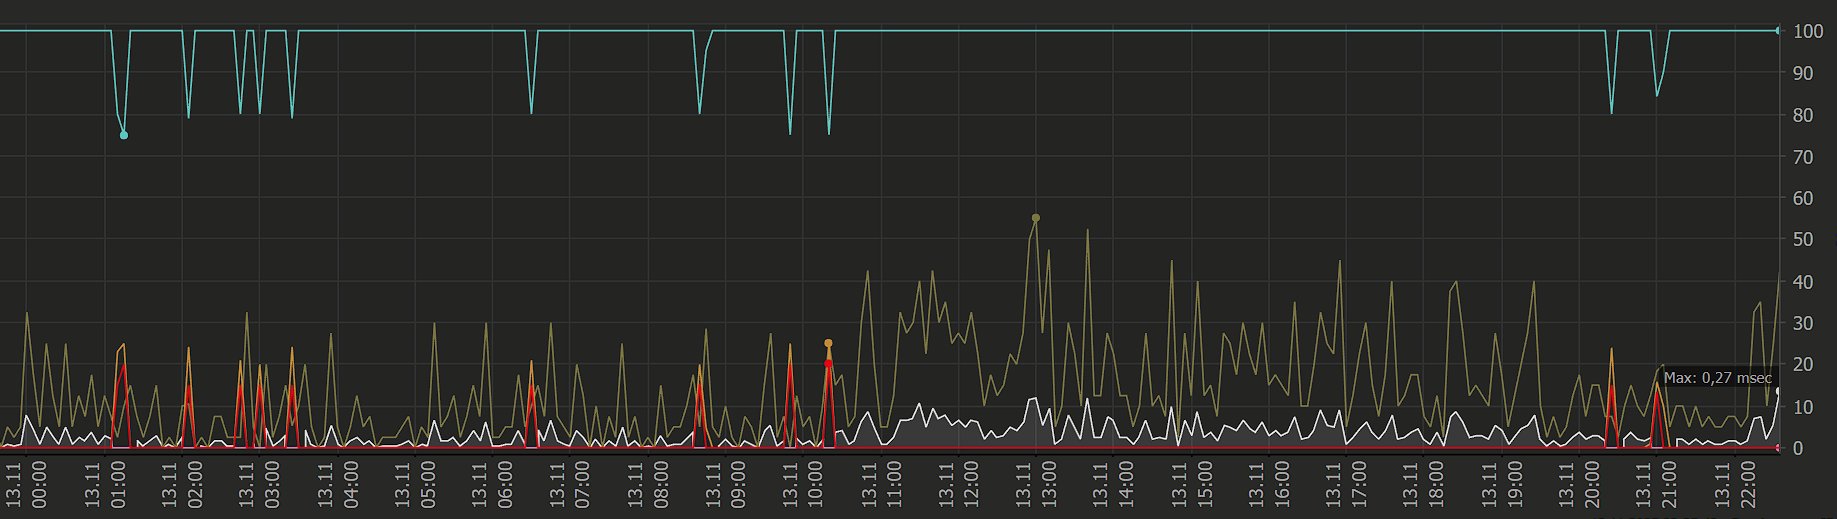The height and width of the screenshot is (519, 1837).
Task: Click the cyan endpoint marker at value 100
Action: [x=1777, y=31]
